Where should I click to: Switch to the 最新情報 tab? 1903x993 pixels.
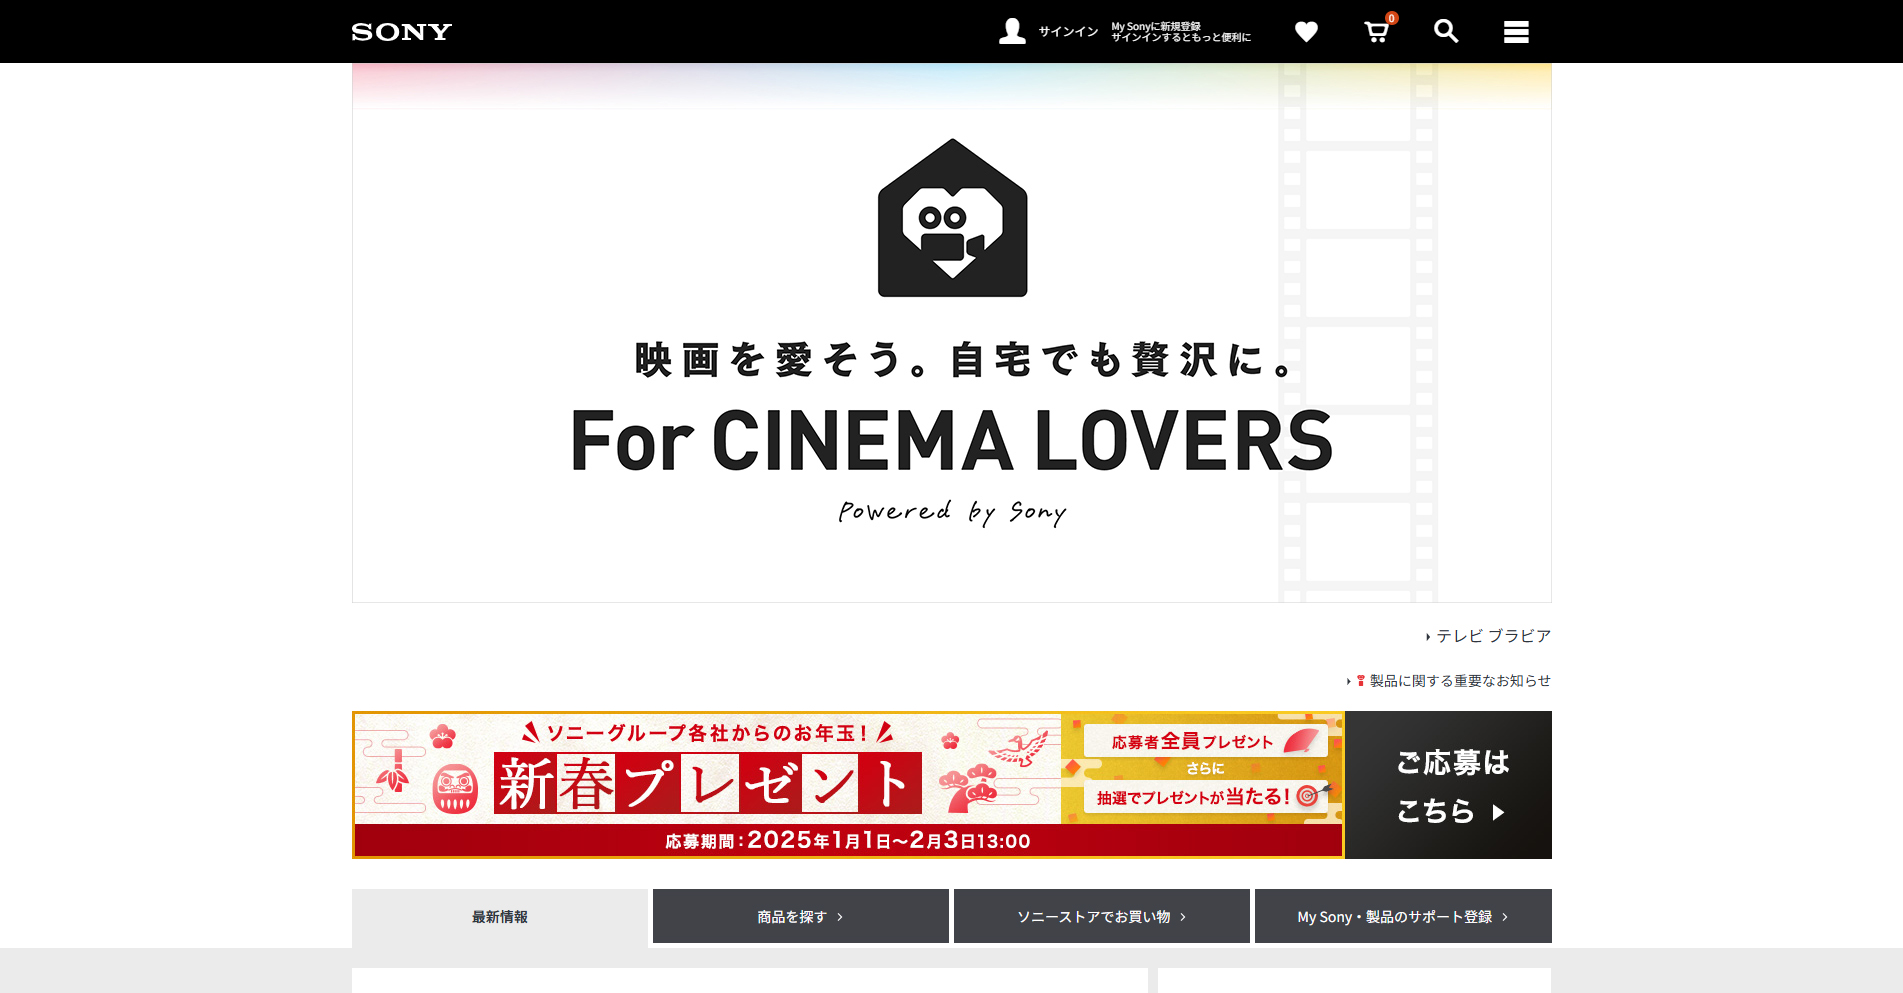pyautogui.click(x=498, y=915)
